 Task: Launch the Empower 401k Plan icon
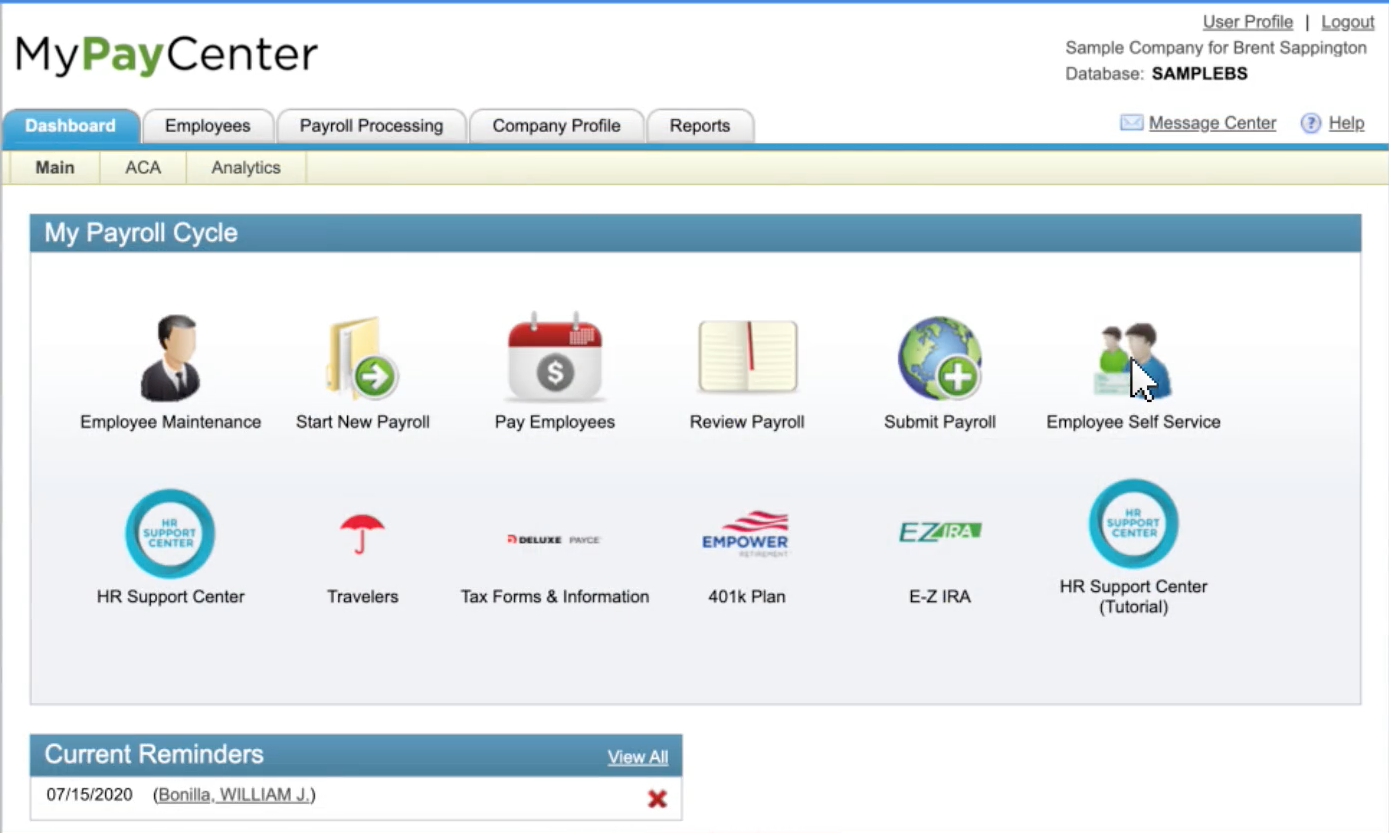tap(746, 534)
